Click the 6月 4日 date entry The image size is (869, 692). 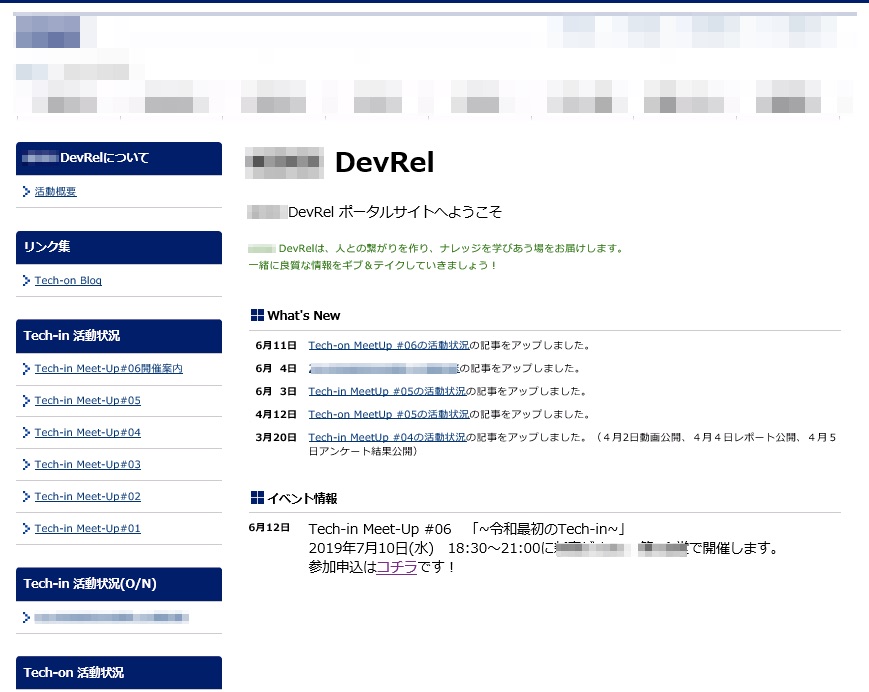click(276, 368)
